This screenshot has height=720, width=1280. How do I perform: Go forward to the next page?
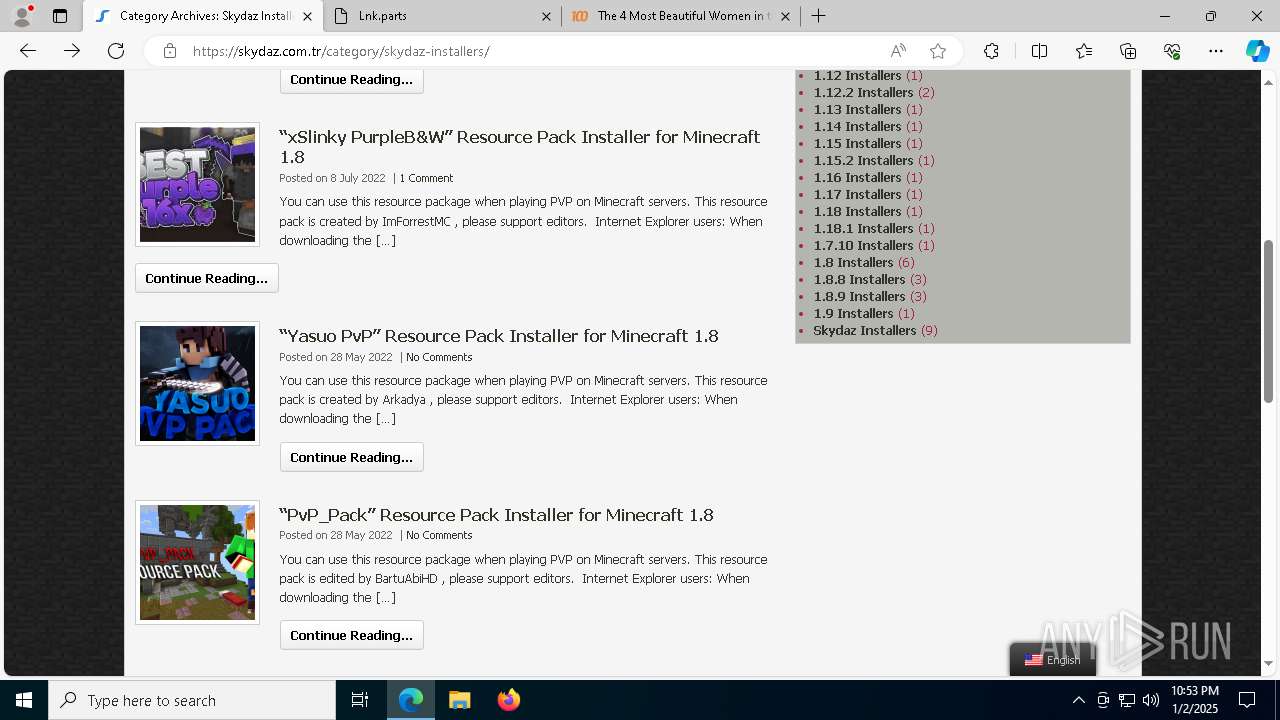72,51
